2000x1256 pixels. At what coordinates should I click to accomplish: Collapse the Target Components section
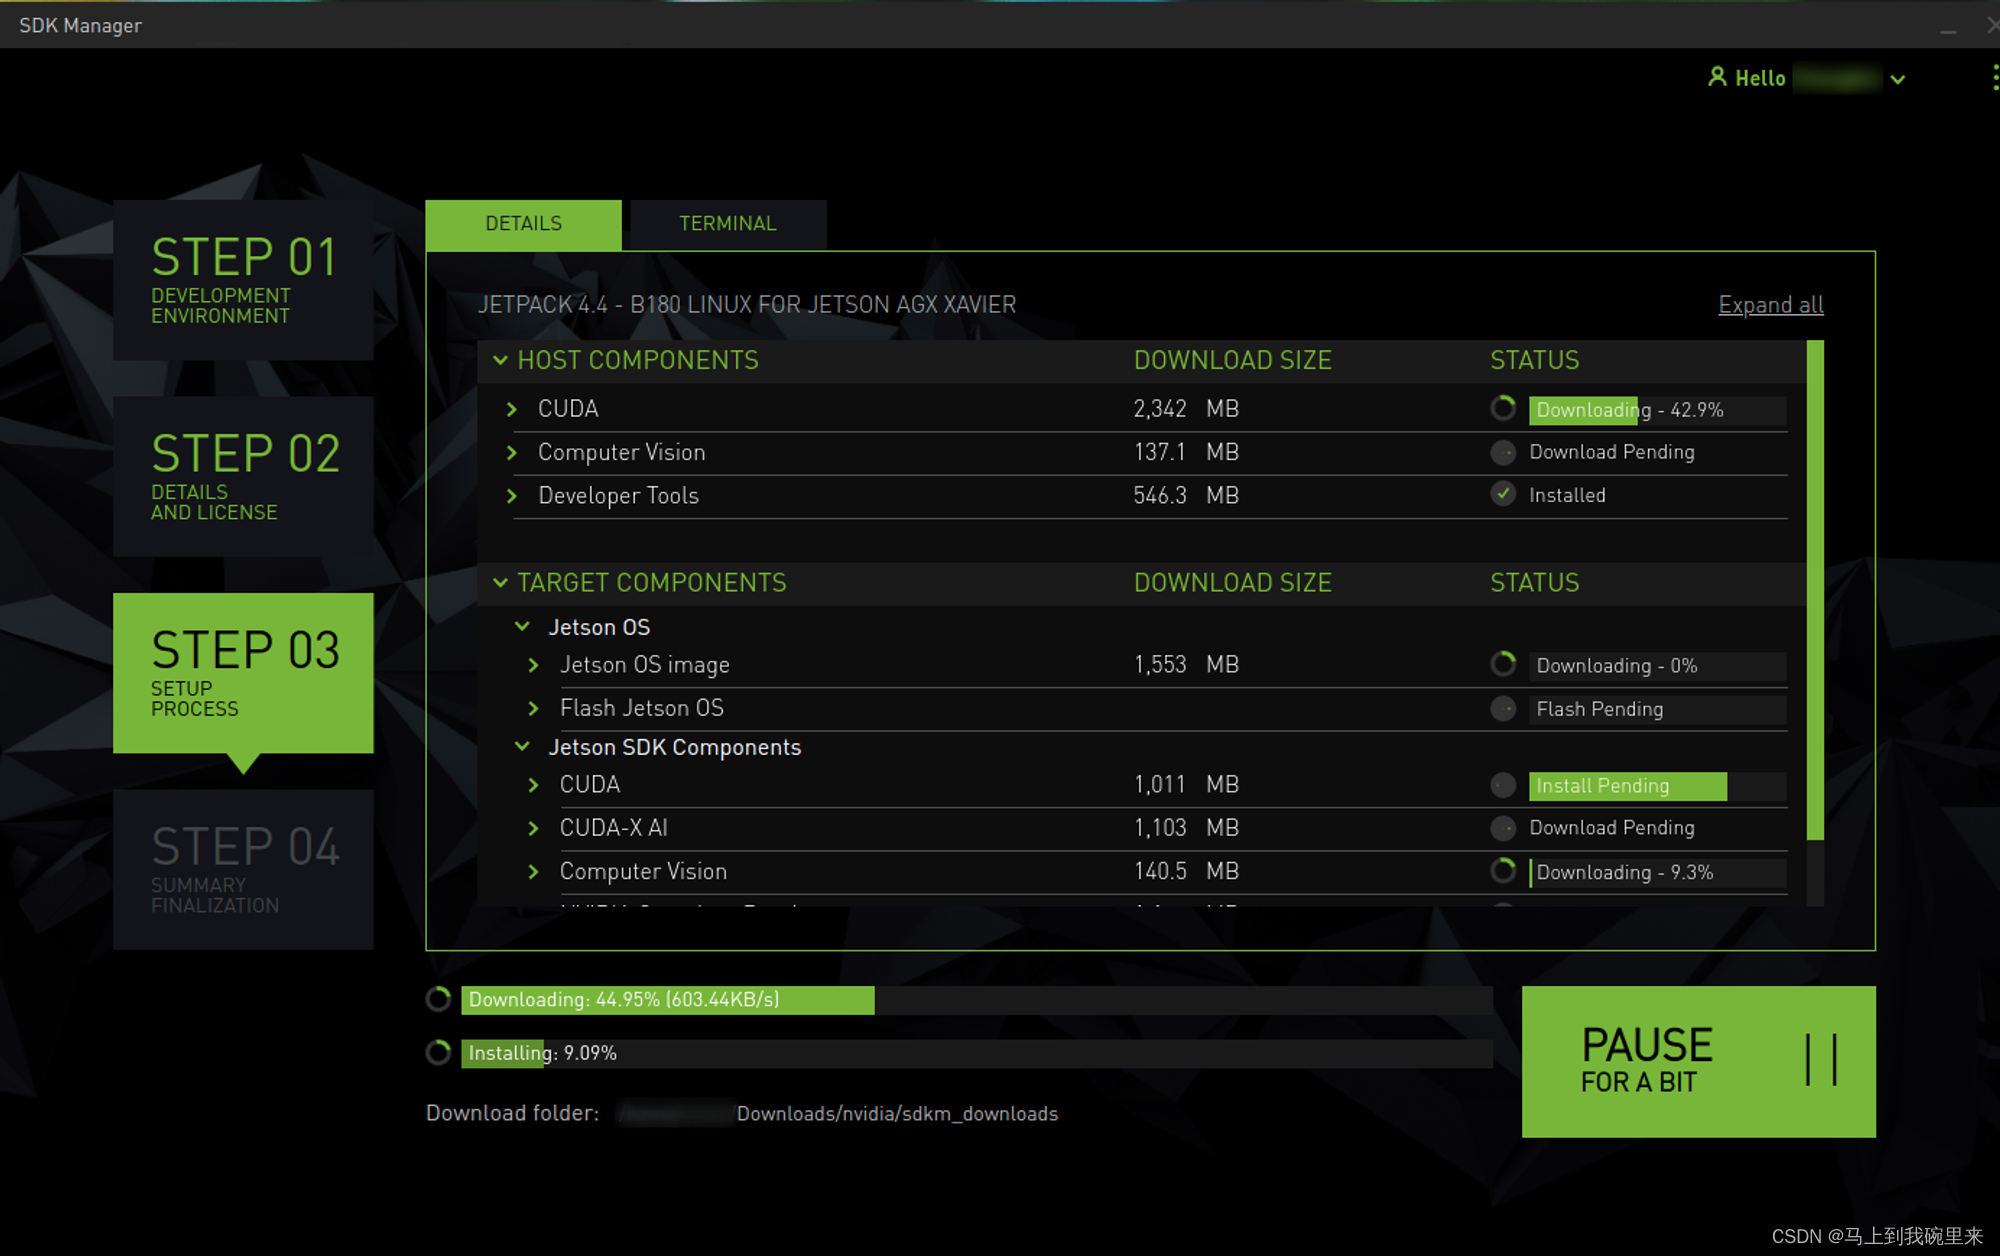(500, 582)
